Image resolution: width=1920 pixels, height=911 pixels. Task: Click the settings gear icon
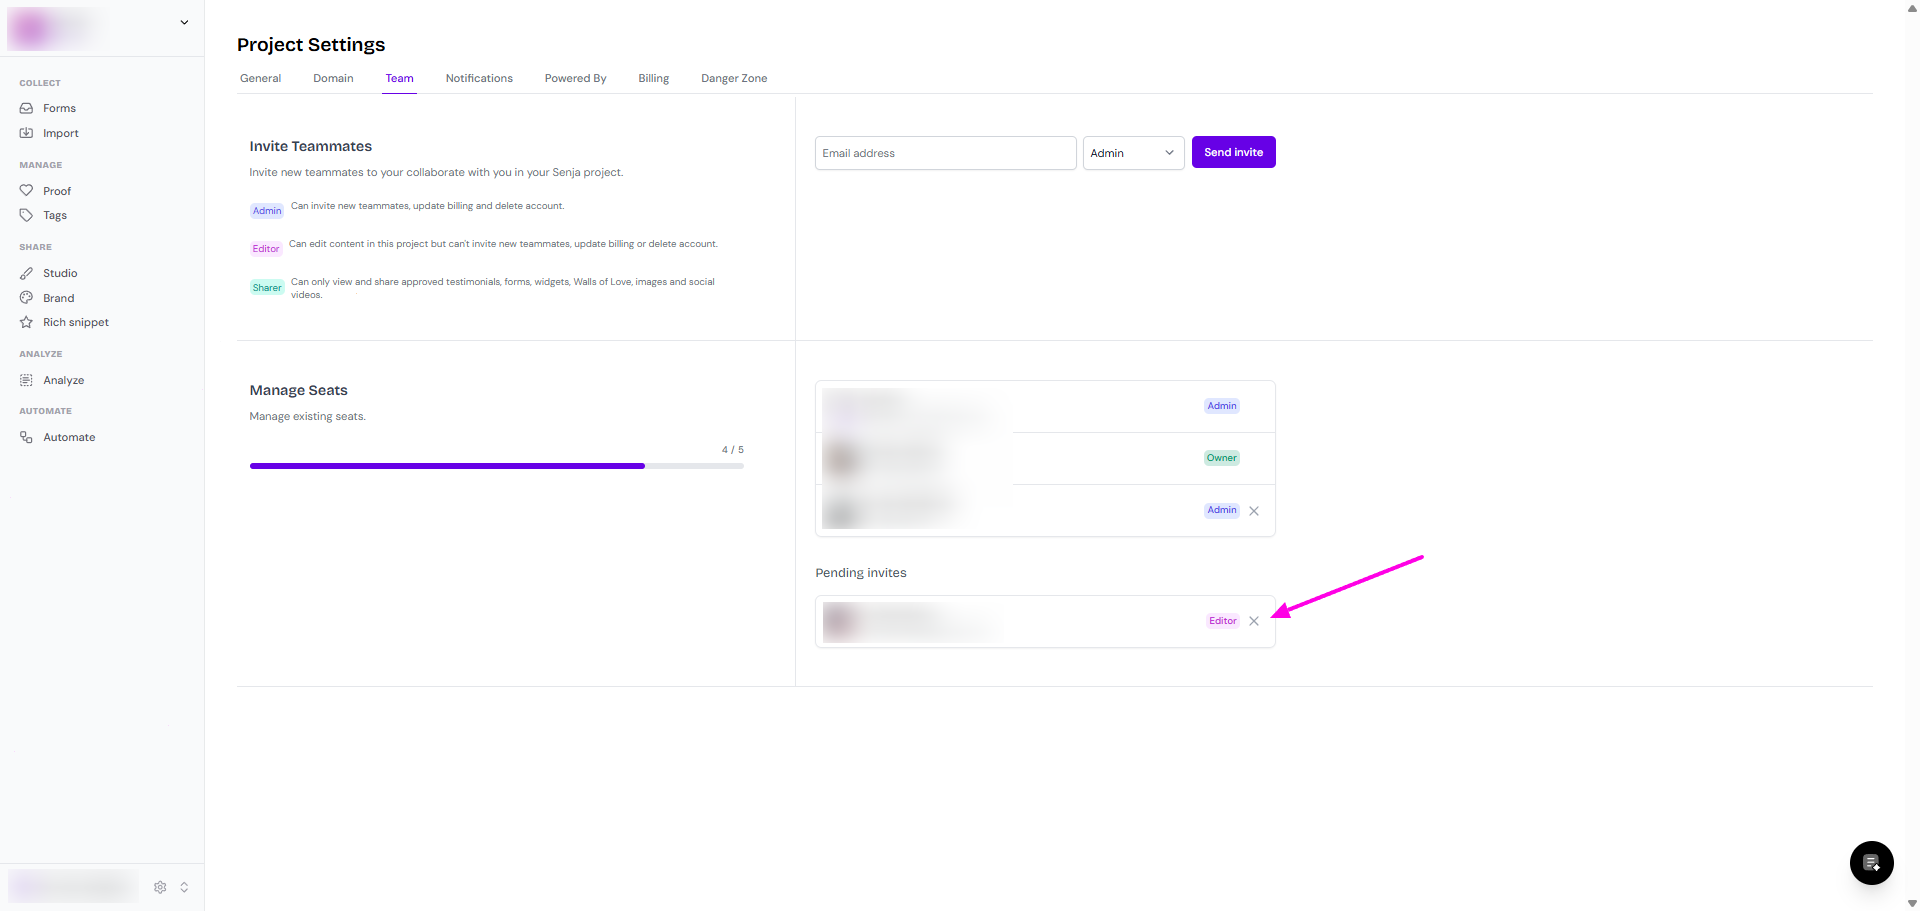coord(160,887)
